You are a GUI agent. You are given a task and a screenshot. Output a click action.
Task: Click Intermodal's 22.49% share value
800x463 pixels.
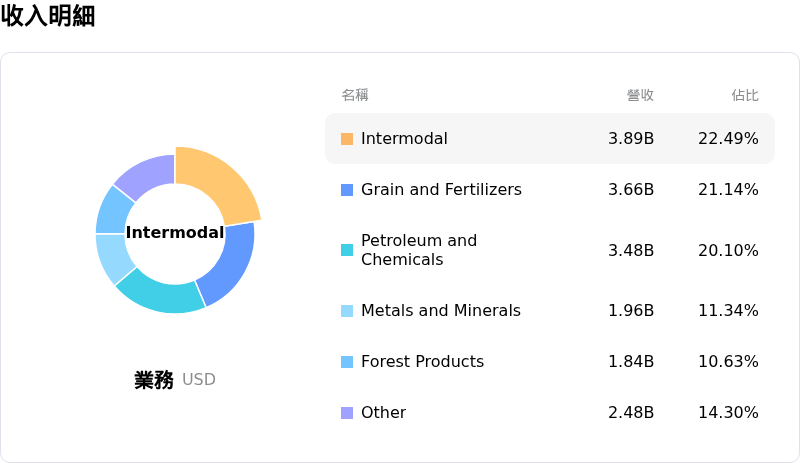tap(728, 139)
